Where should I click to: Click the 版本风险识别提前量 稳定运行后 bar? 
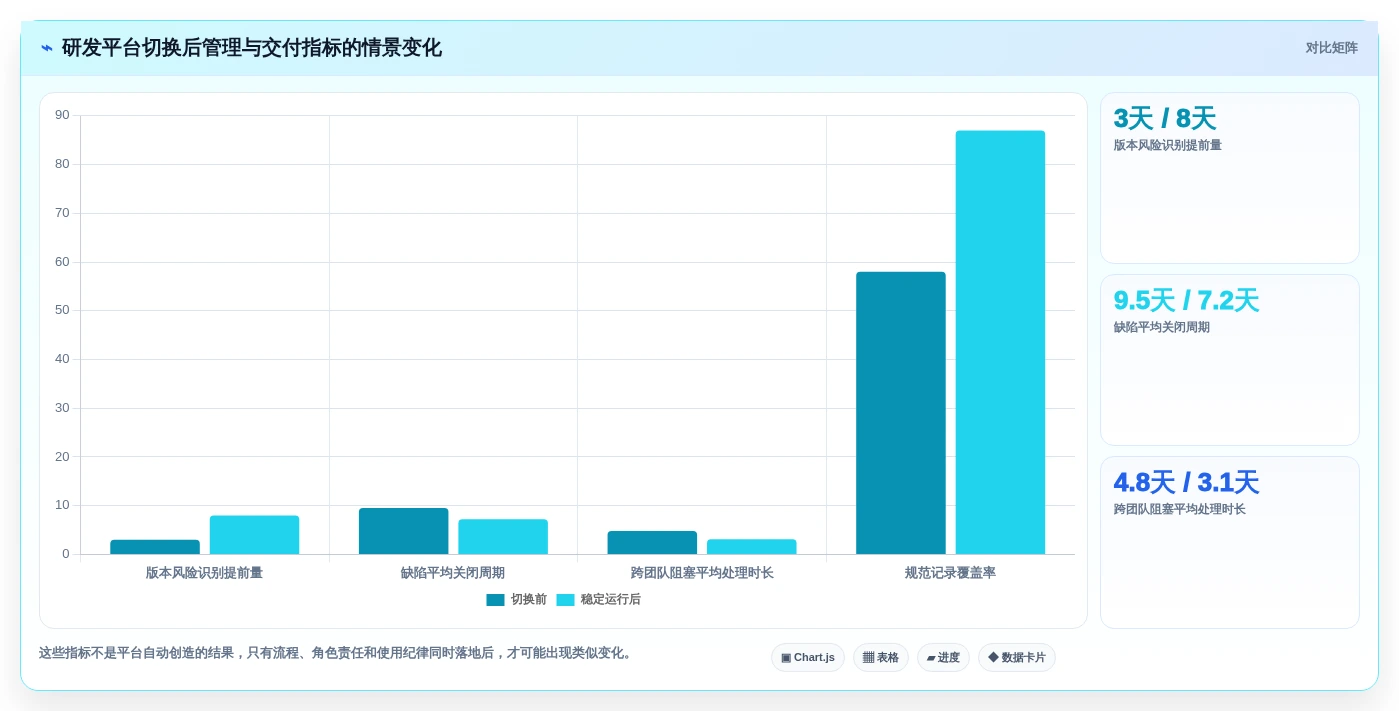click(x=254, y=535)
